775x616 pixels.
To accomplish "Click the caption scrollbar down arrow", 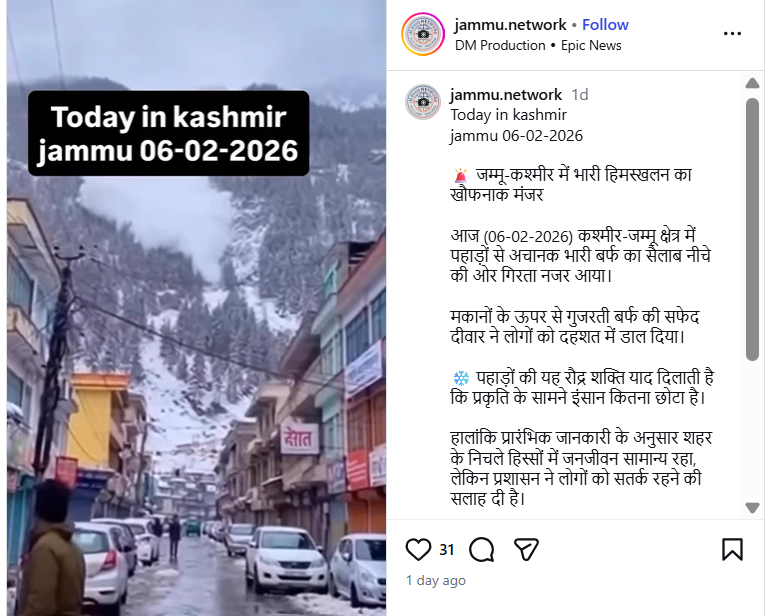I will 752,508.
